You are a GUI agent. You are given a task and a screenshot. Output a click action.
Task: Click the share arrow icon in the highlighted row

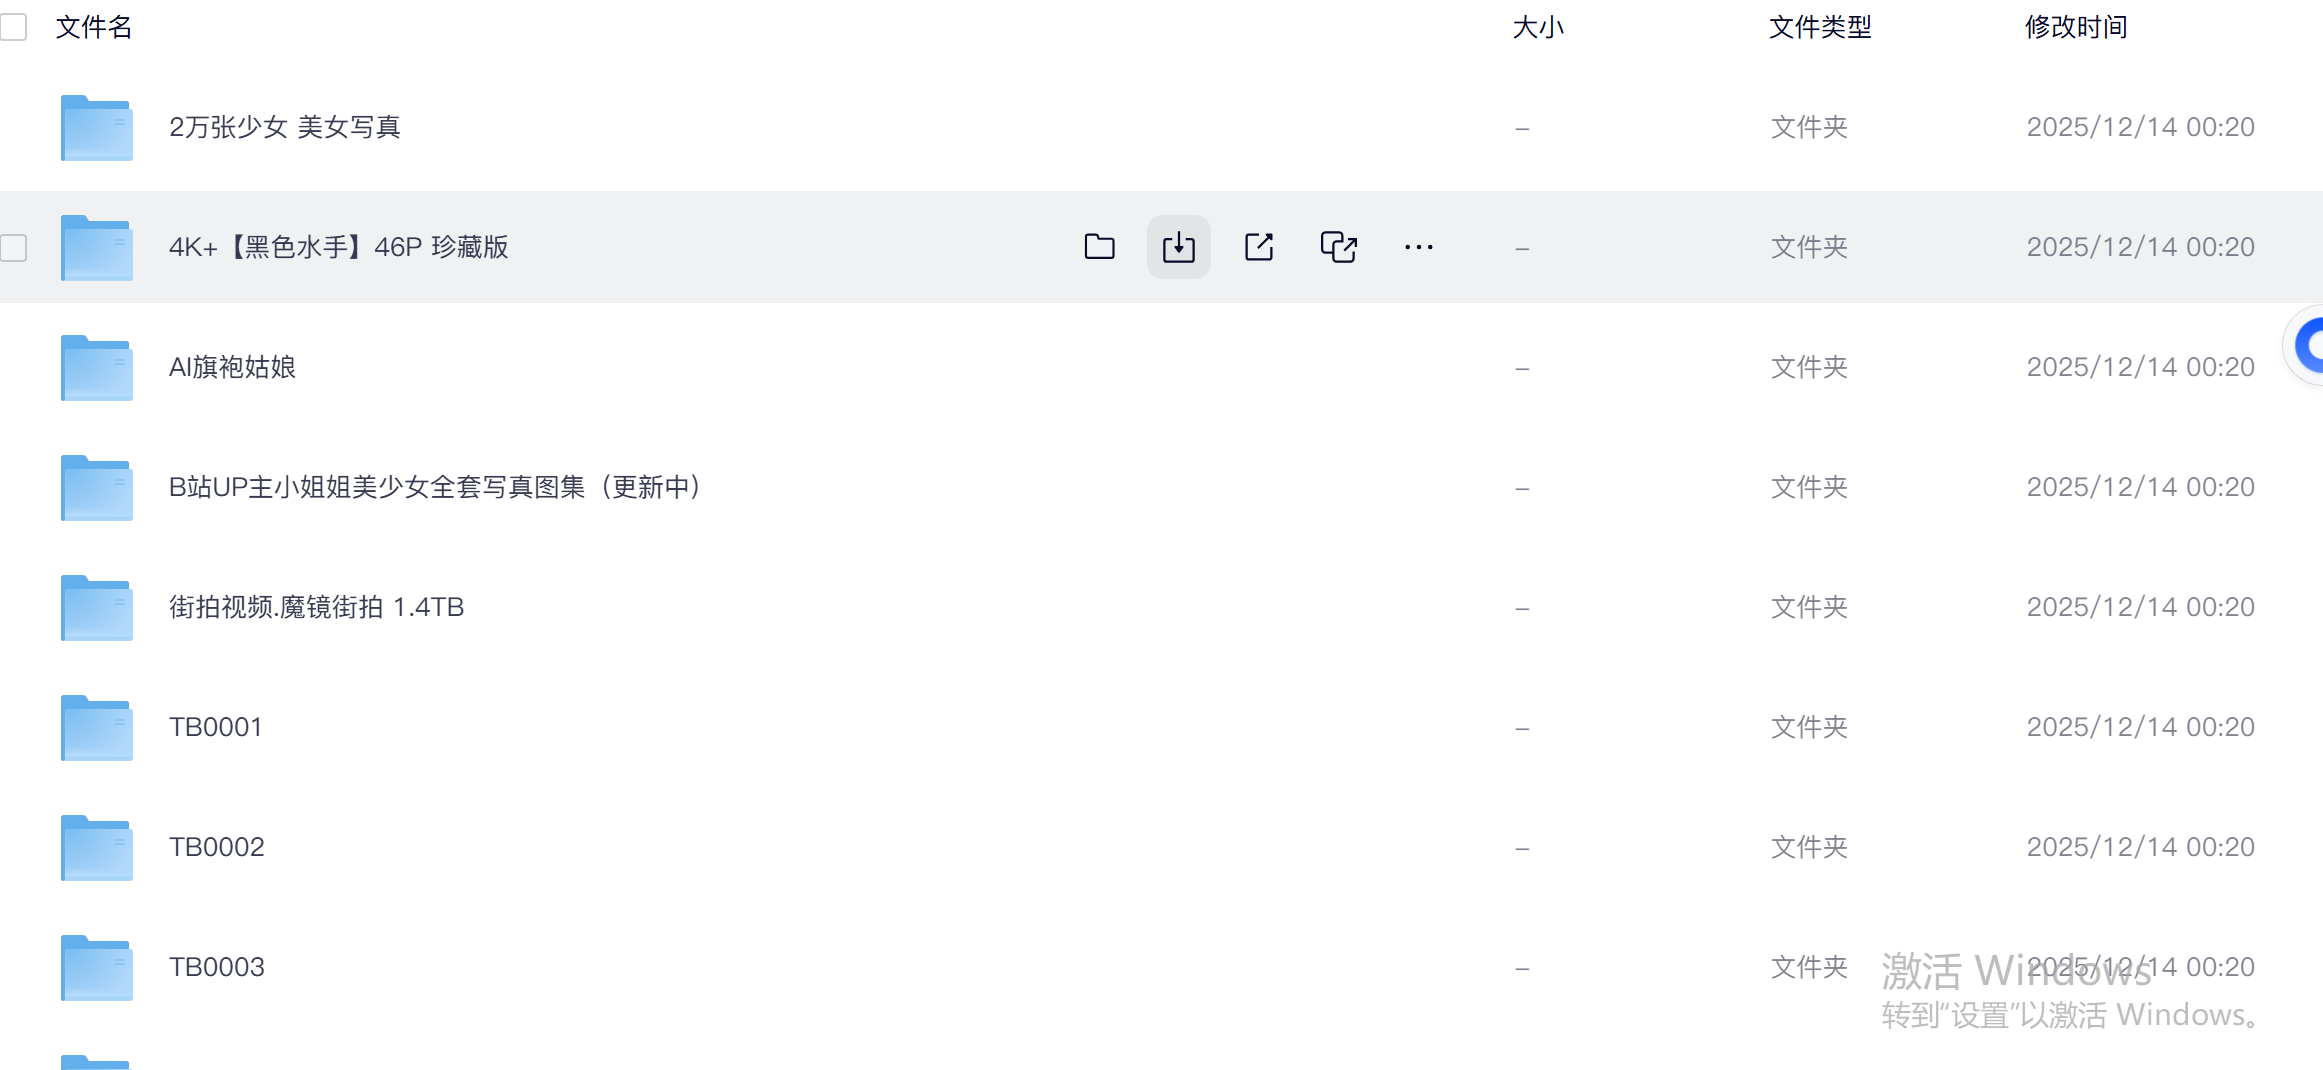pos(1258,247)
